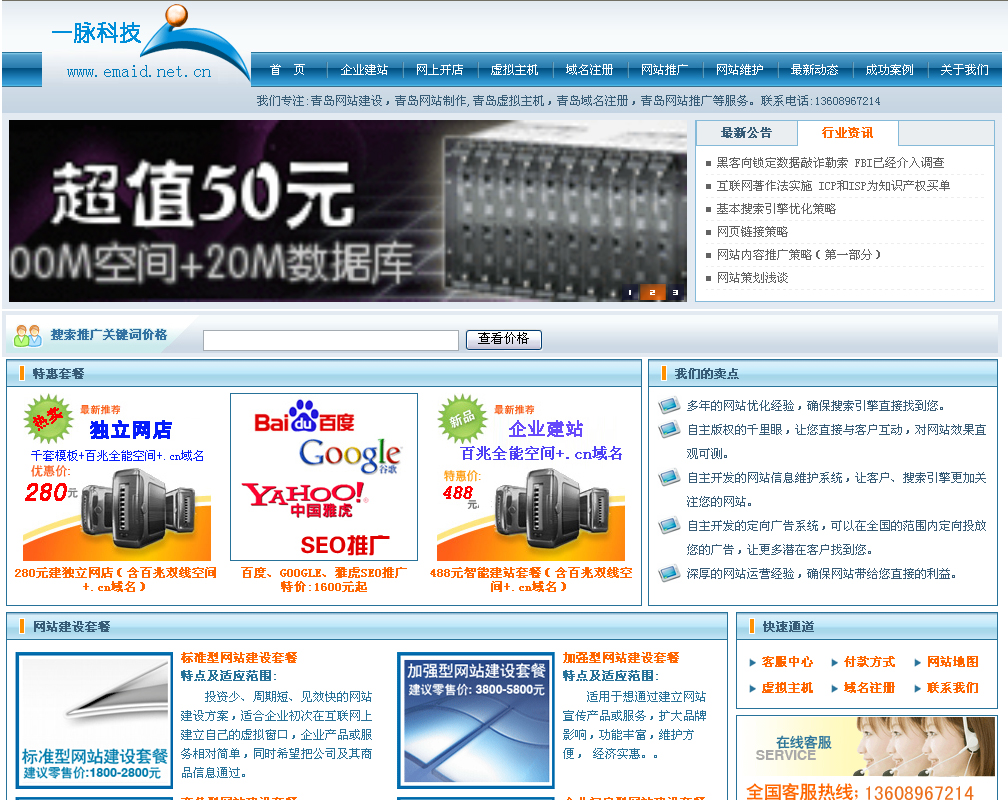Open the 虚拟主机 navigation item
The width and height of the screenshot is (1008, 800).
(x=514, y=69)
